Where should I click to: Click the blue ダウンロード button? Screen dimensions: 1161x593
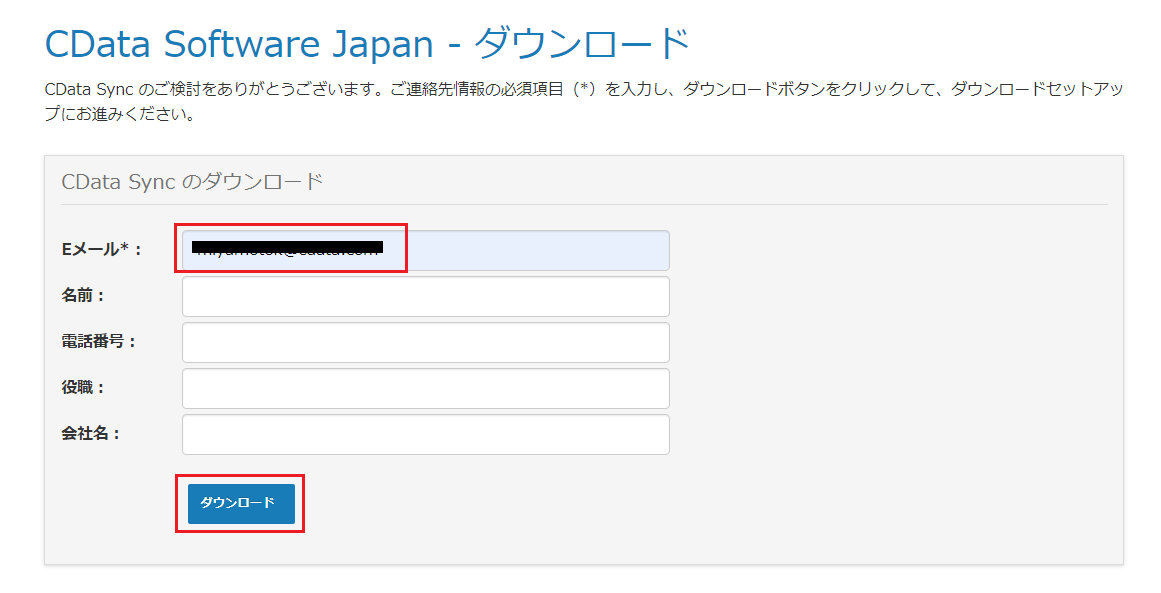pyautogui.click(x=241, y=503)
